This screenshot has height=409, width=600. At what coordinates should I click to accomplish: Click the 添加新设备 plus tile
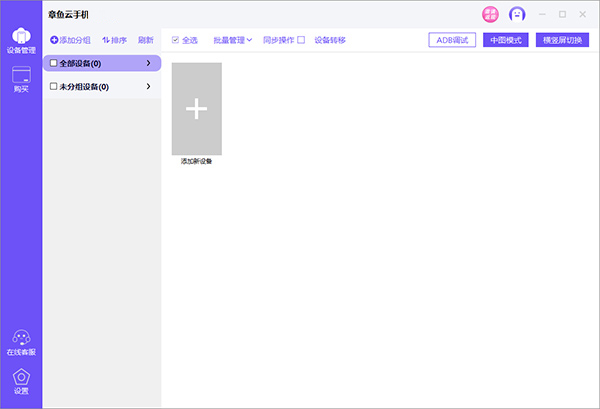point(197,108)
